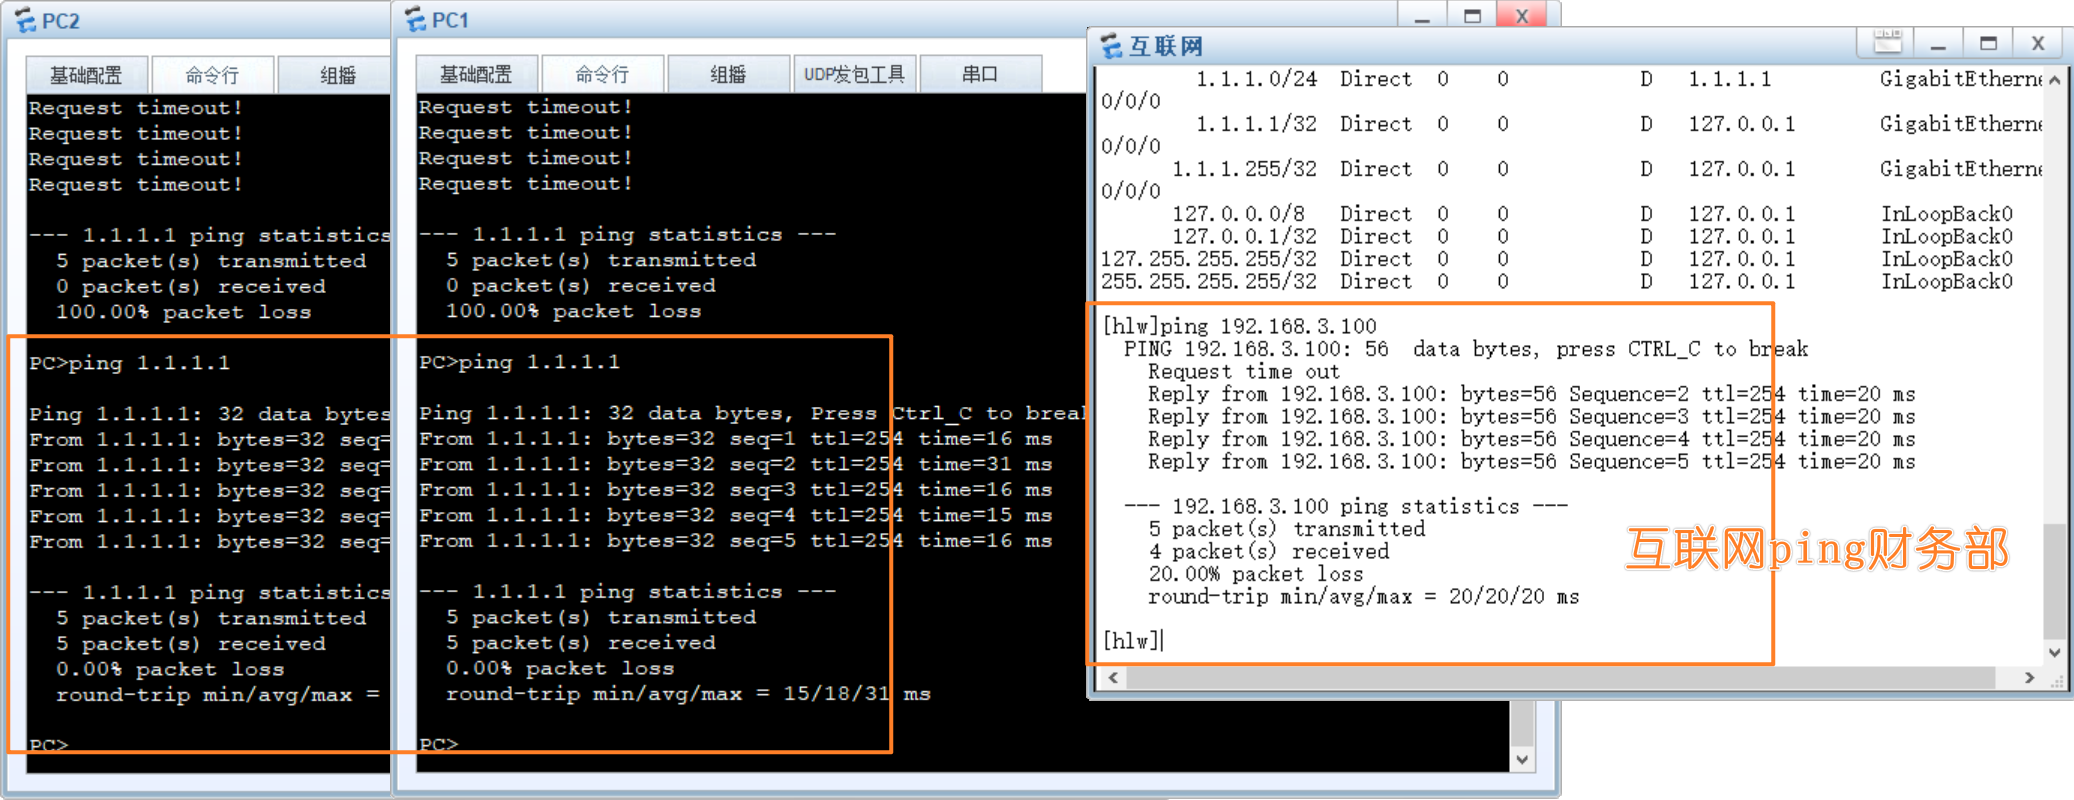Minimize the 互联网 router window
This screenshot has height=800, width=2074.
tap(1938, 44)
